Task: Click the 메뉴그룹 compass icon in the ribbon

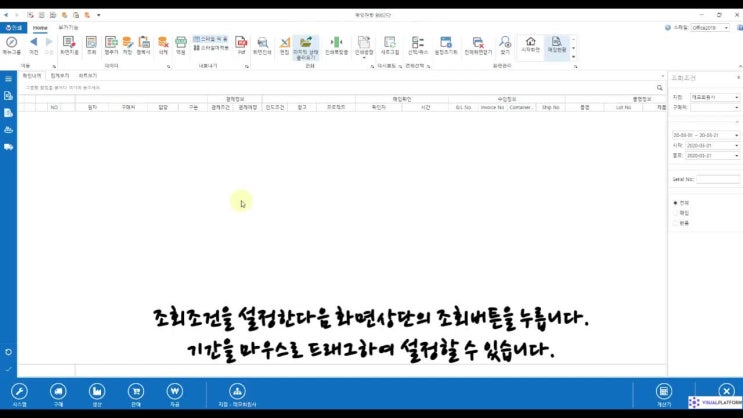Action: (11, 45)
